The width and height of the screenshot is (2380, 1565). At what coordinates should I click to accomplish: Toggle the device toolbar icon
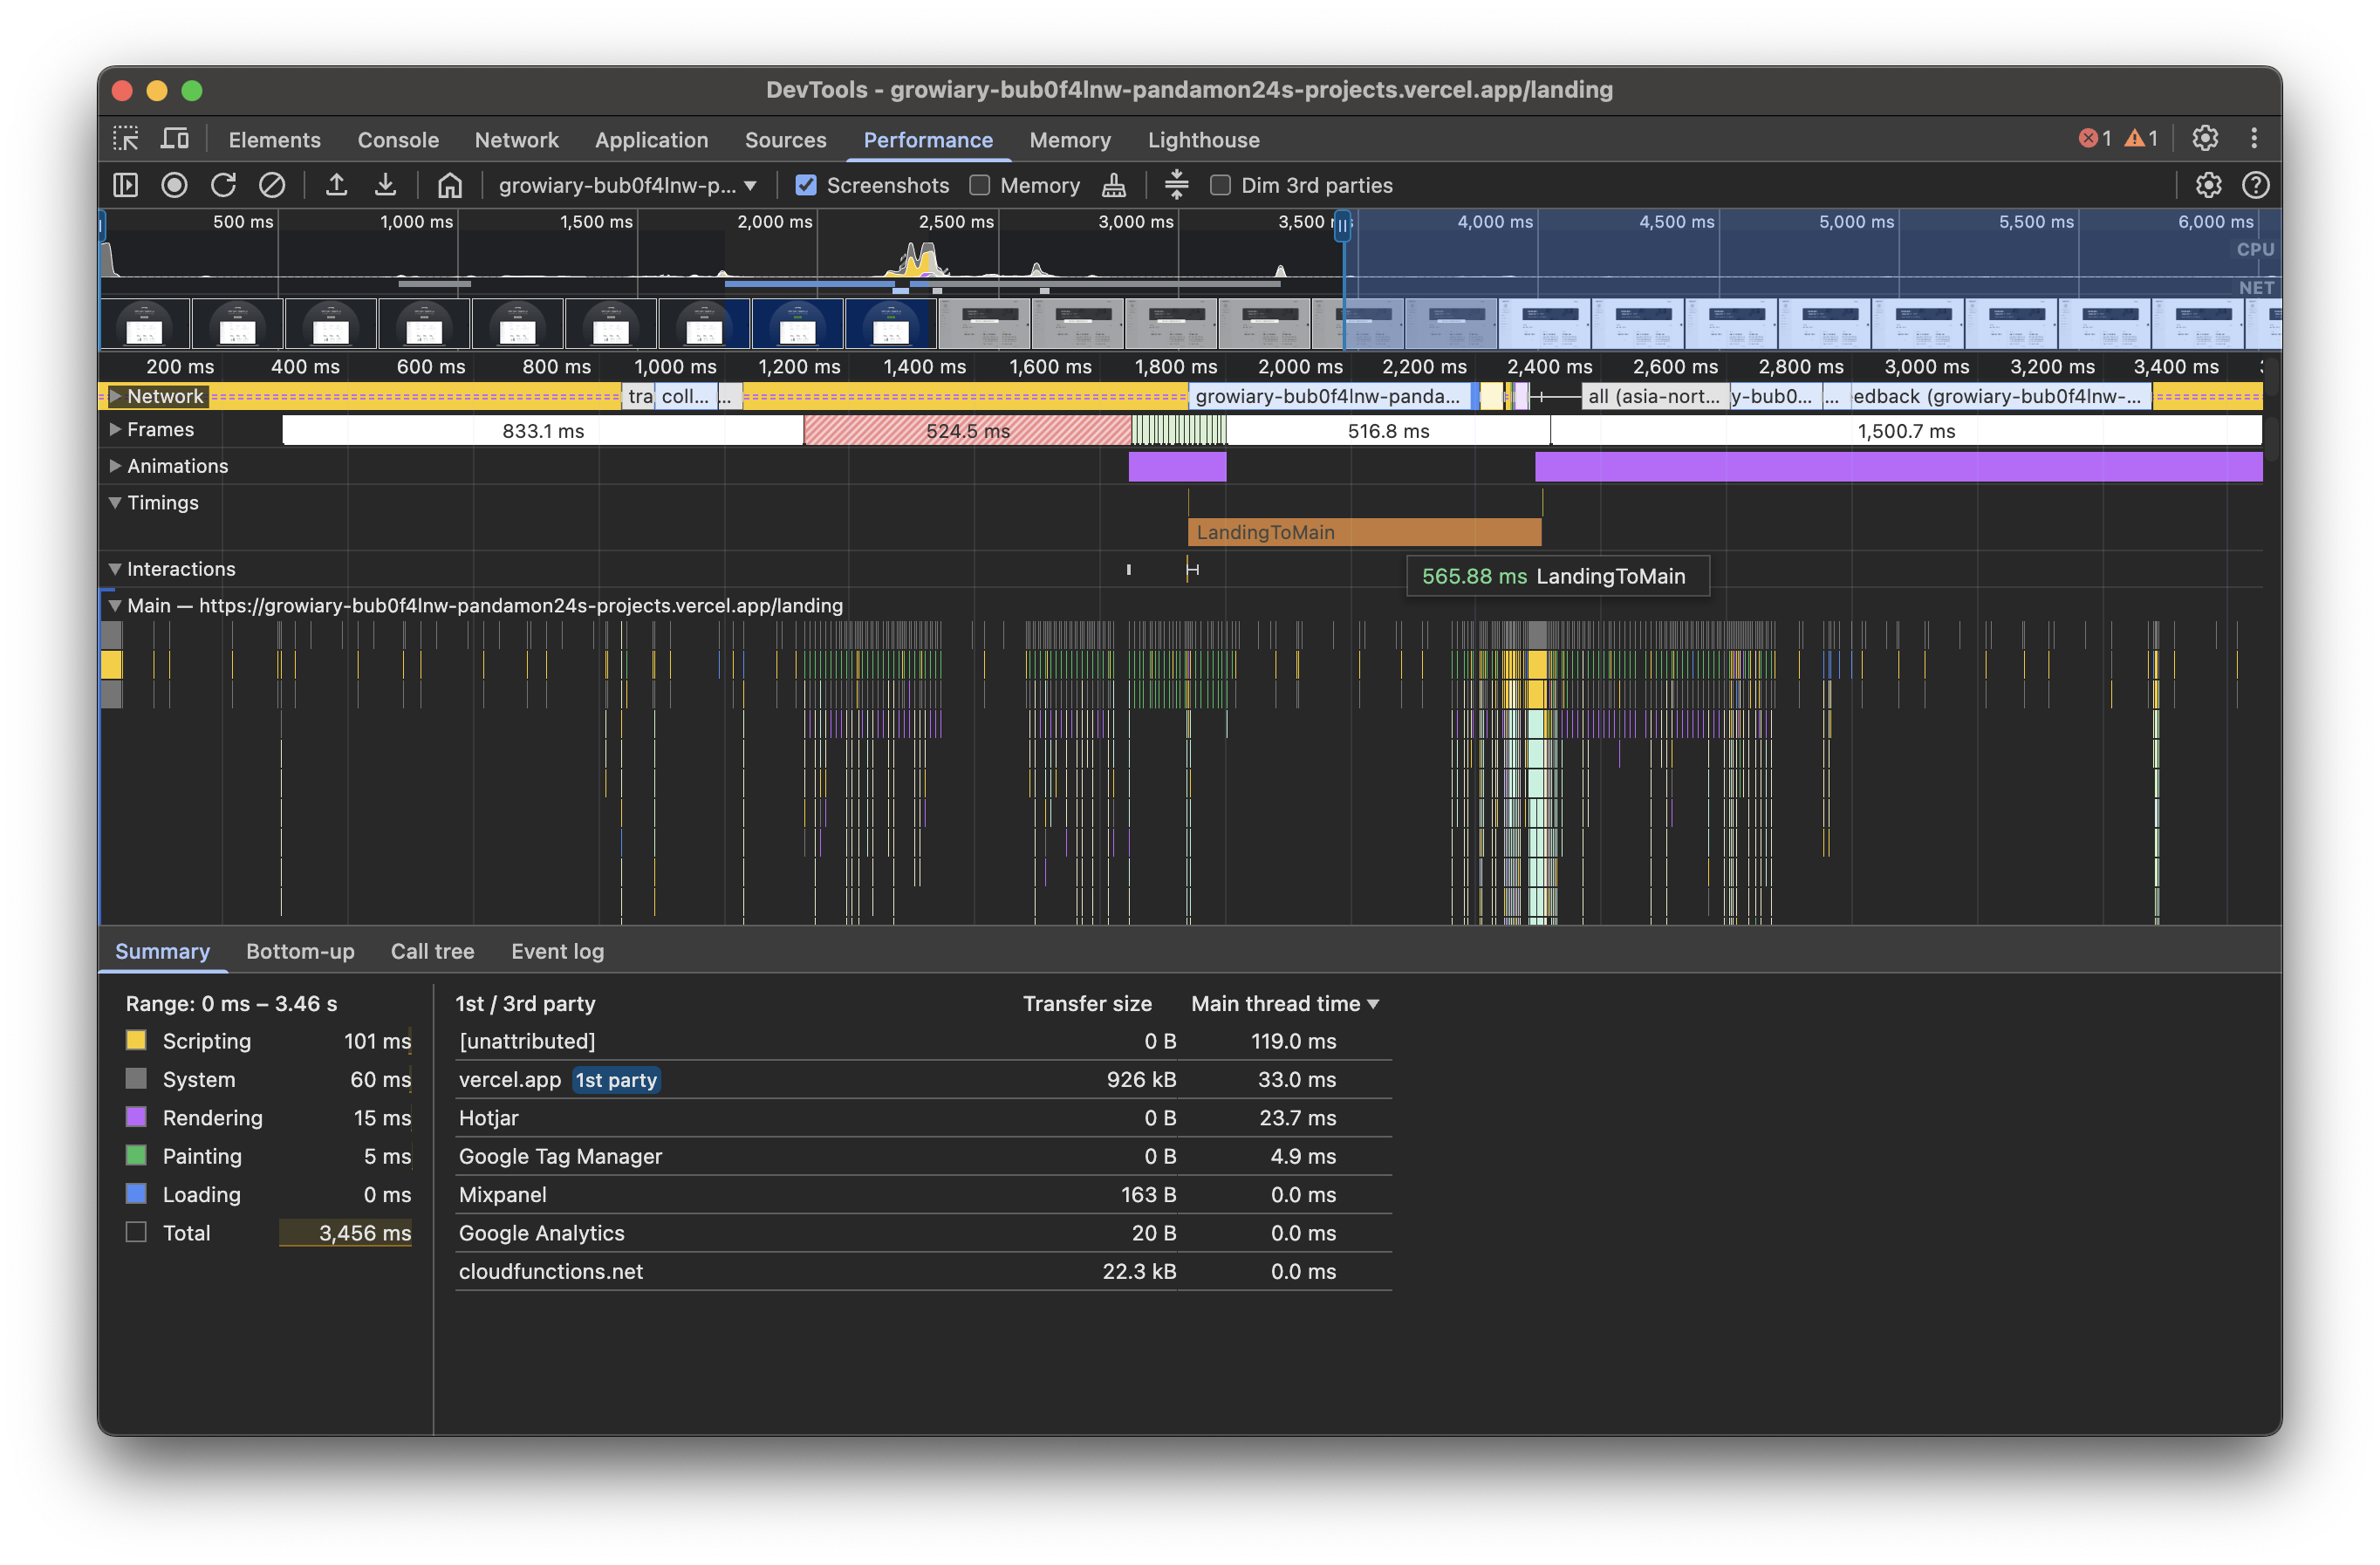click(x=175, y=139)
